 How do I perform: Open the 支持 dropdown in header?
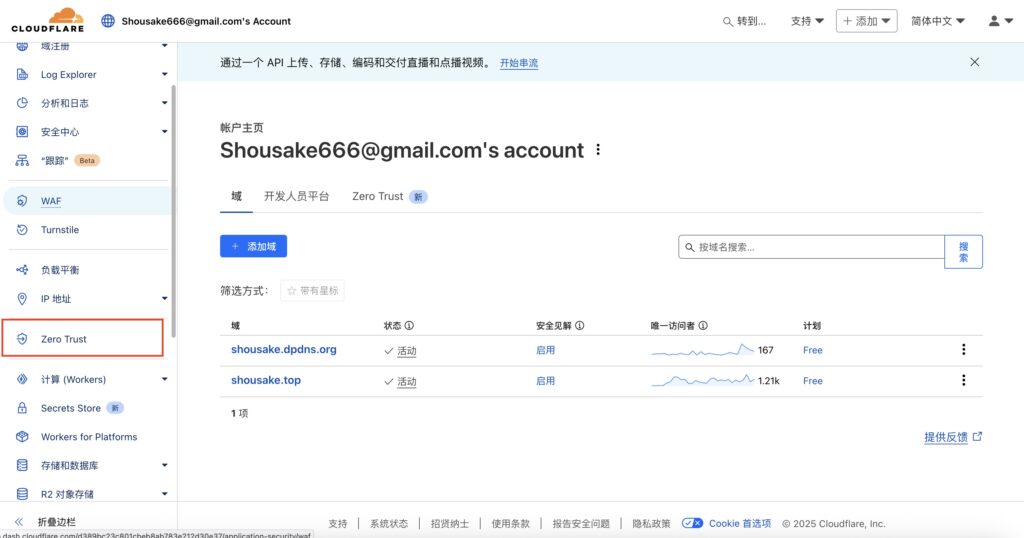point(807,21)
